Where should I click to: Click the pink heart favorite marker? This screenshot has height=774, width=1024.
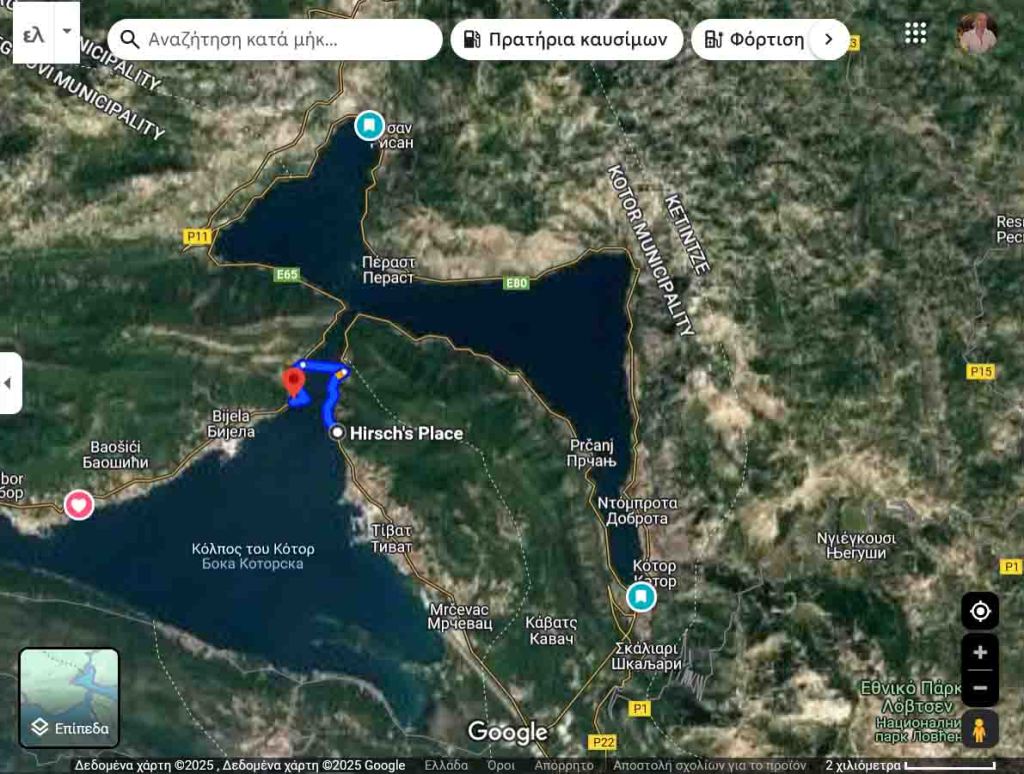coord(79,505)
